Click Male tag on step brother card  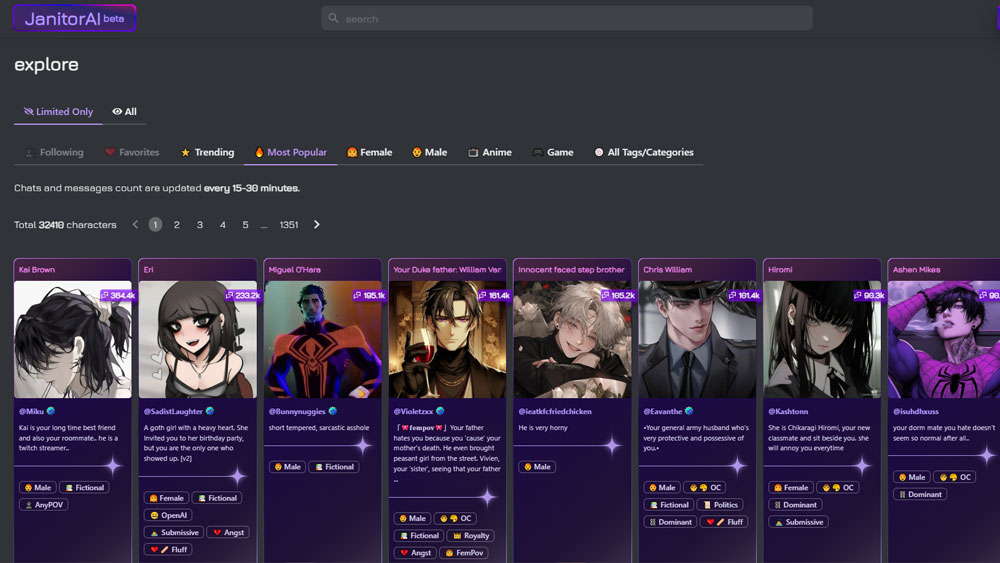pyautogui.click(x=537, y=467)
